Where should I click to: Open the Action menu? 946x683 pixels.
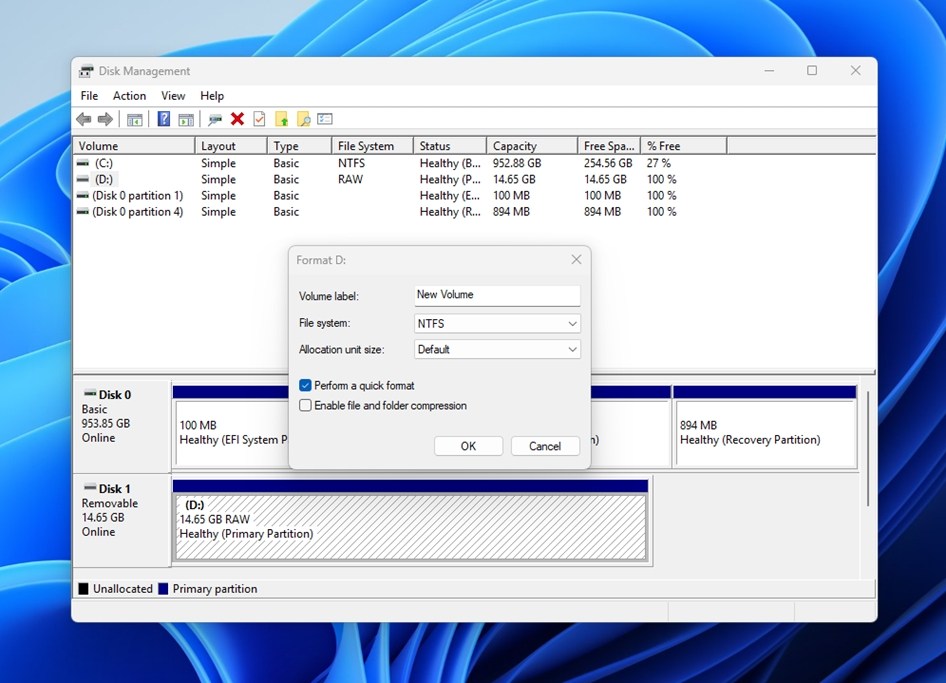point(129,96)
